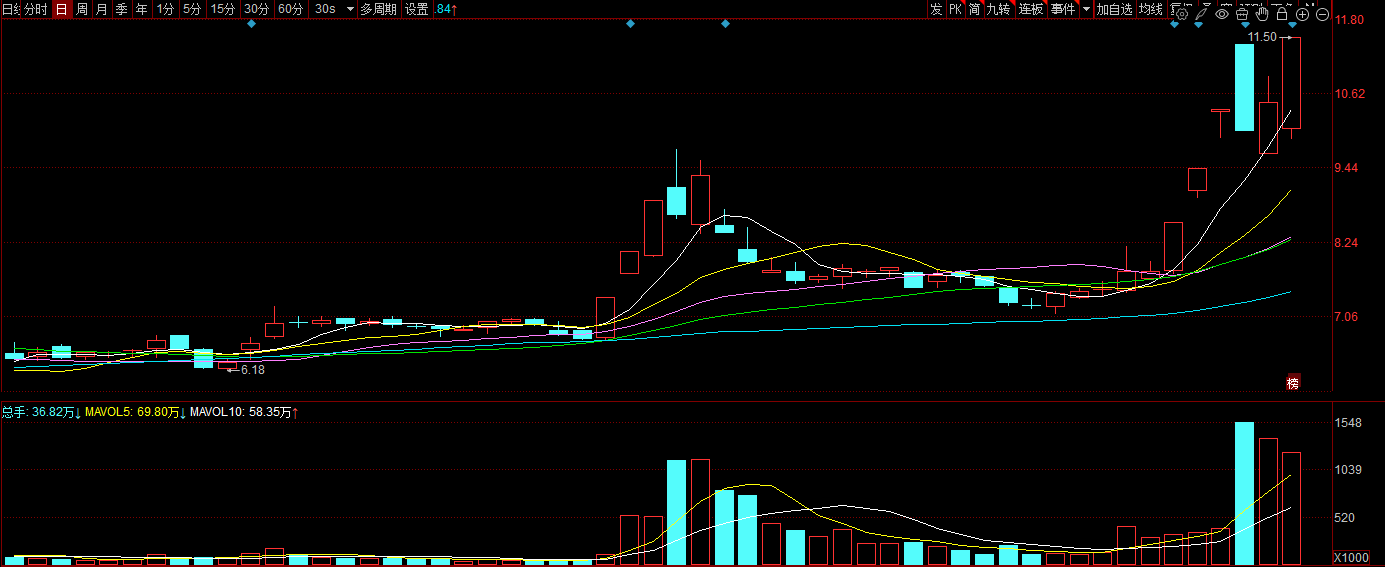Click the red 榜 badge
The height and width of the screenshot is (567, 1385).
tap(1292, 382)
